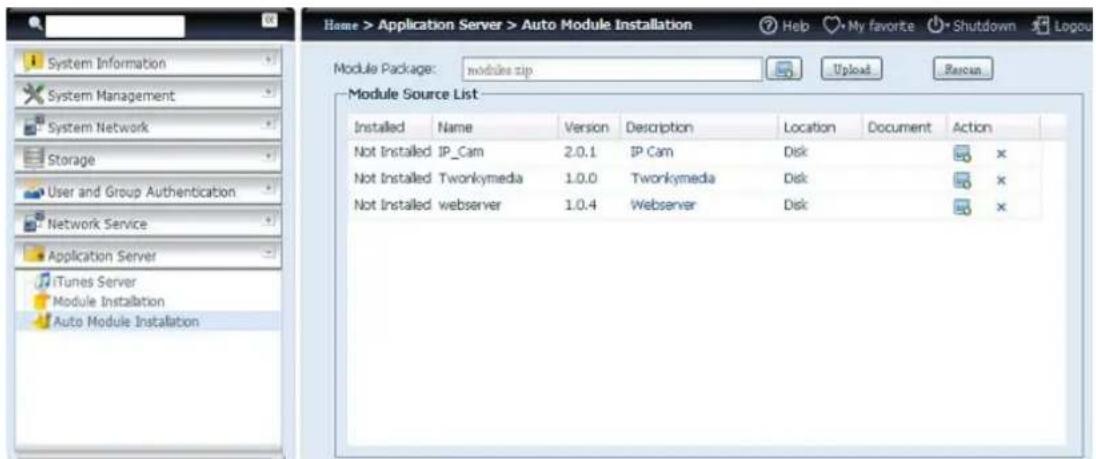Expand the System Management section arrow
This screenshot has height=459, width=1096.
(270, 94)
